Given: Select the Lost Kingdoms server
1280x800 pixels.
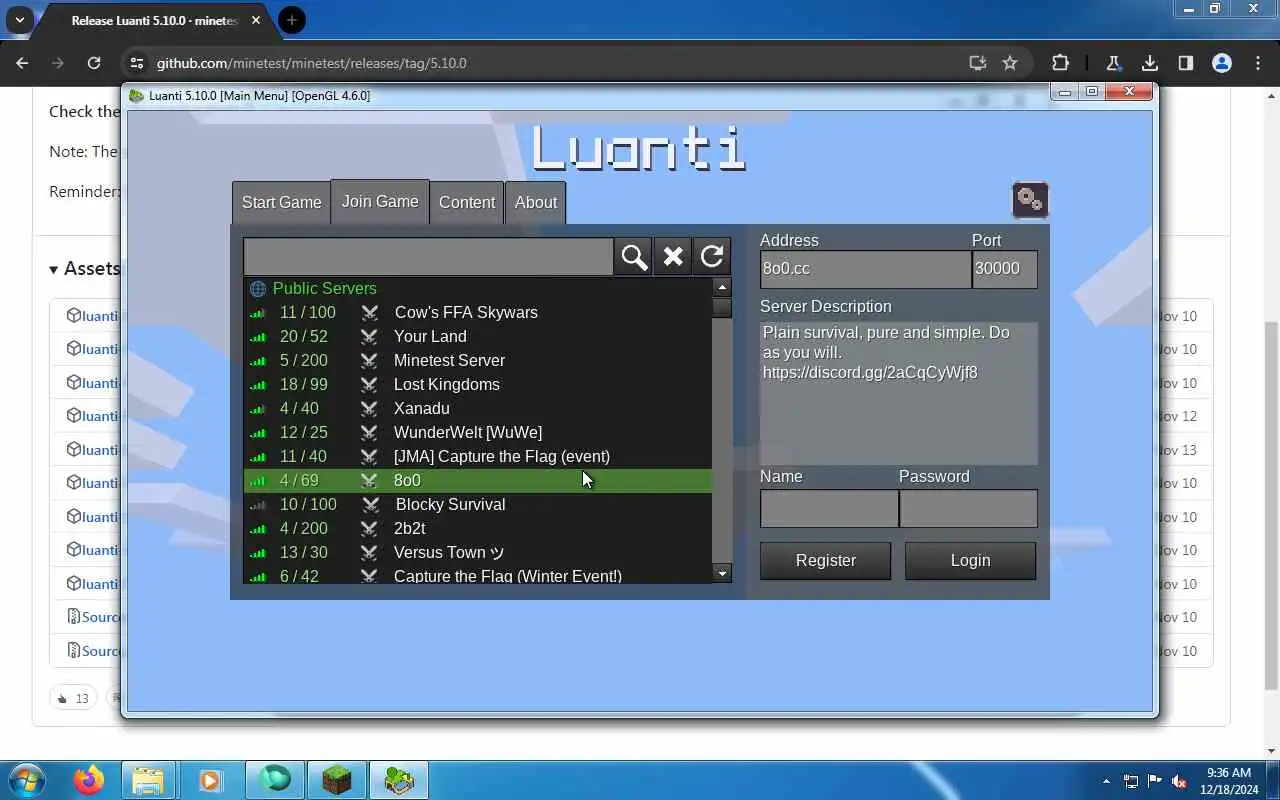Looking at the screenshot, I should [478, 385].
